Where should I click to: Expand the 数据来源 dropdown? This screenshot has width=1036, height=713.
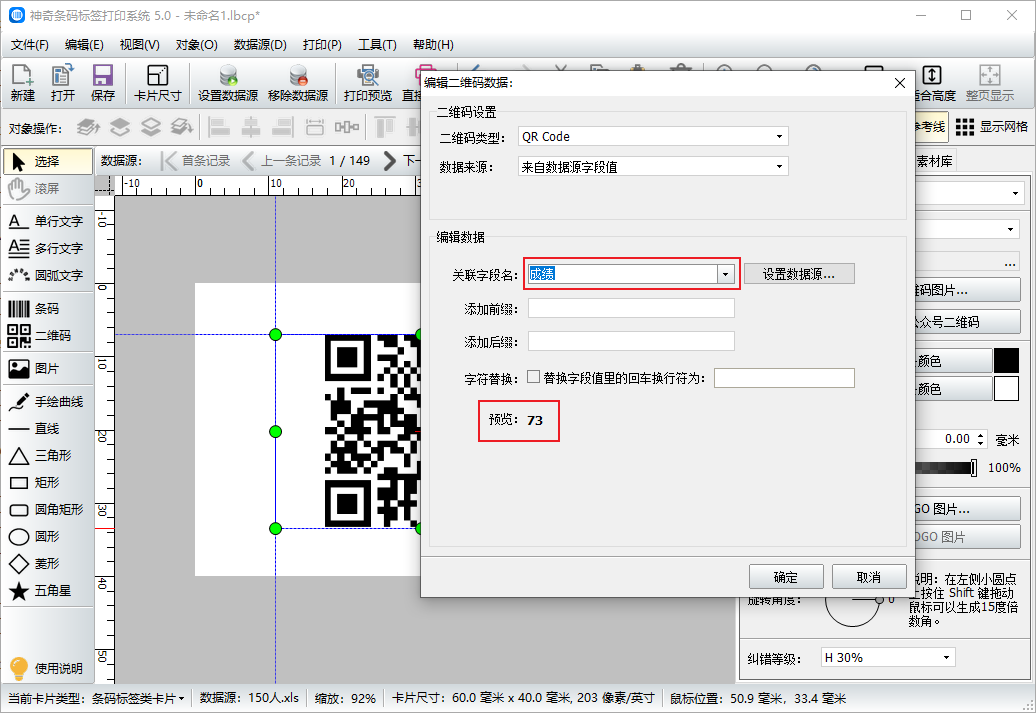pos(780,167)
